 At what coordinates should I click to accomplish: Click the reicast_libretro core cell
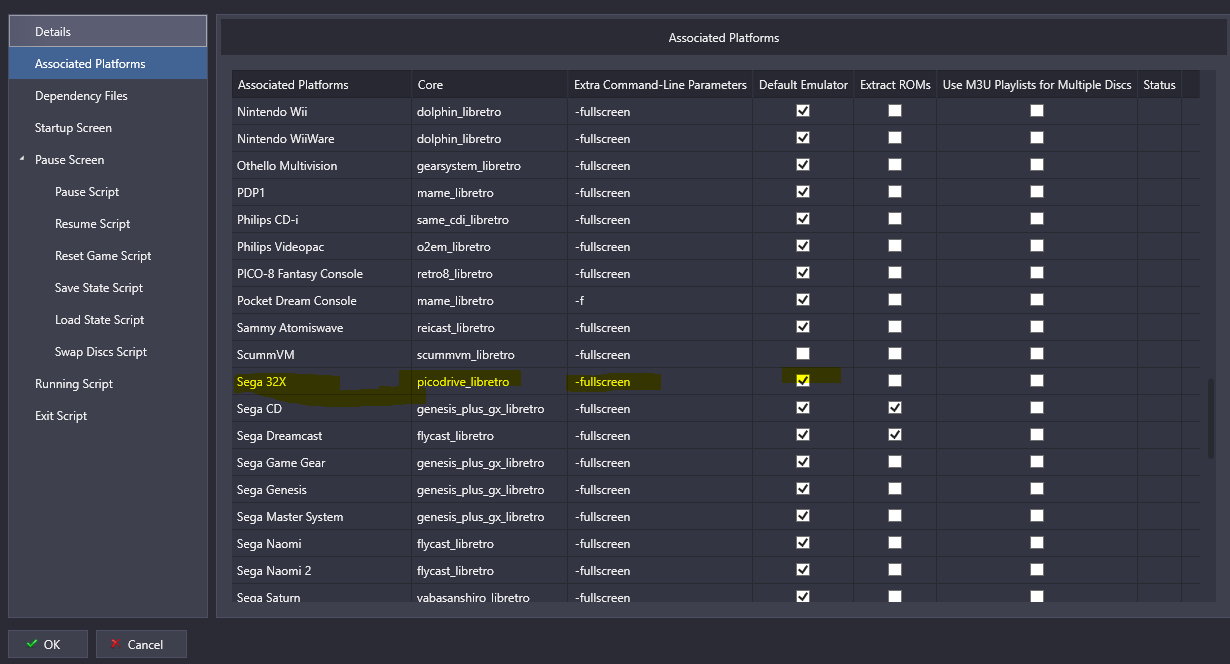click(489, 328)
